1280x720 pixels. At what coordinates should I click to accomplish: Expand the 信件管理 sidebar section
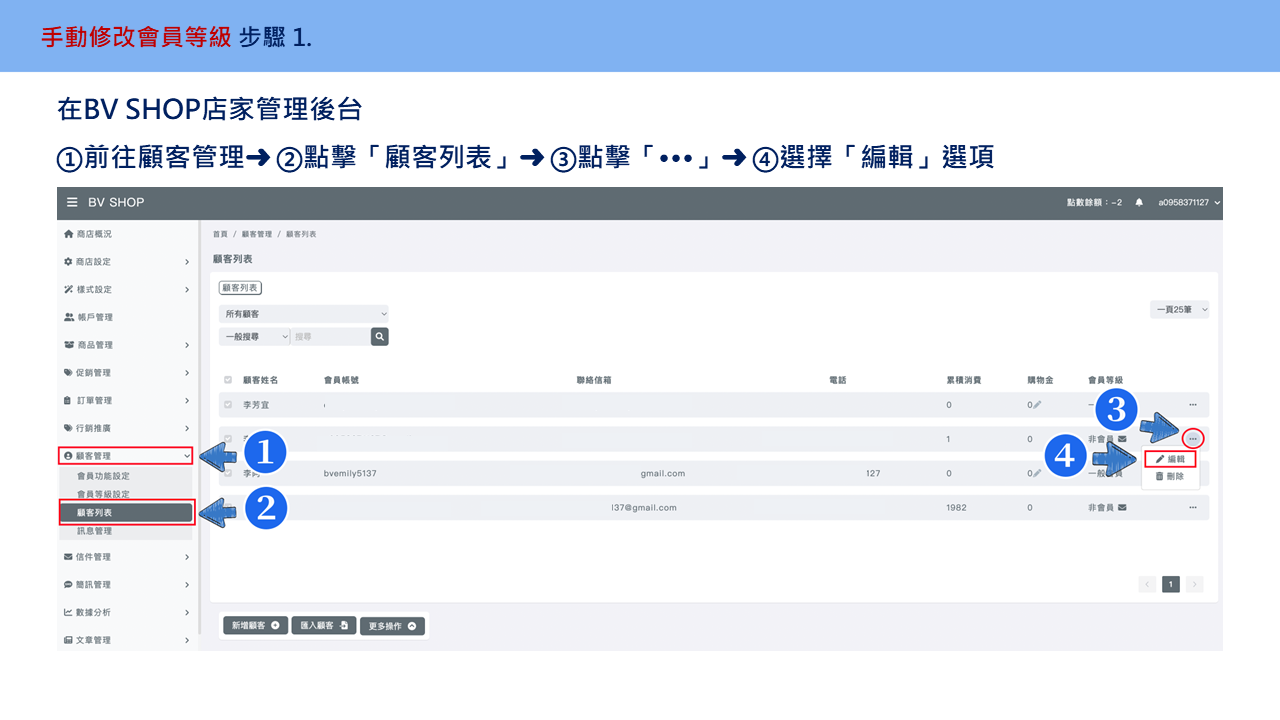[126, 557]
